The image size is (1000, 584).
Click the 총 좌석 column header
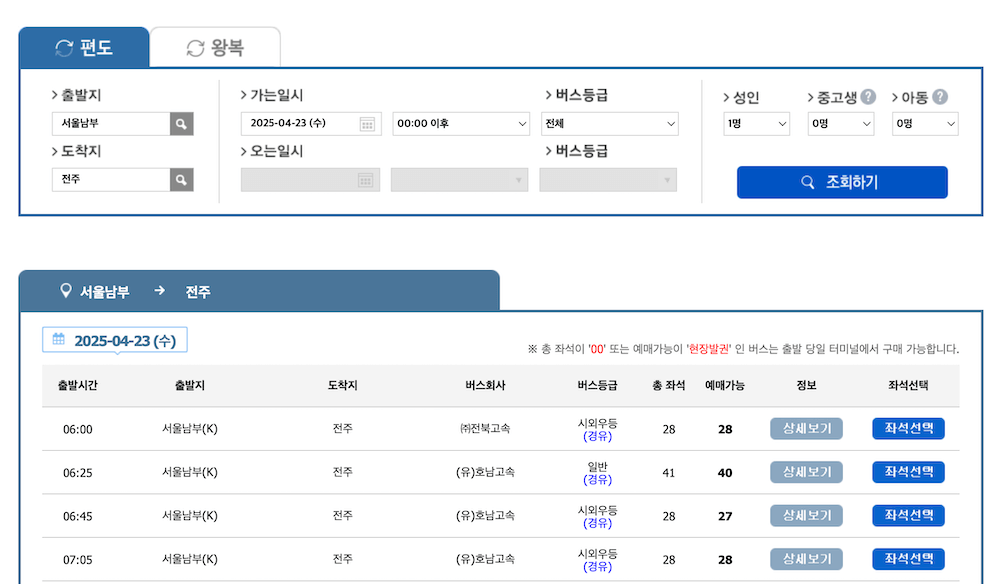tap(668, 385)
